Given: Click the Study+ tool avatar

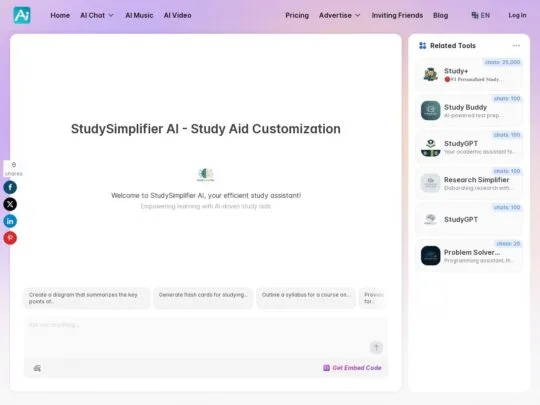Looking at the screenshot, I should point(430,74).
